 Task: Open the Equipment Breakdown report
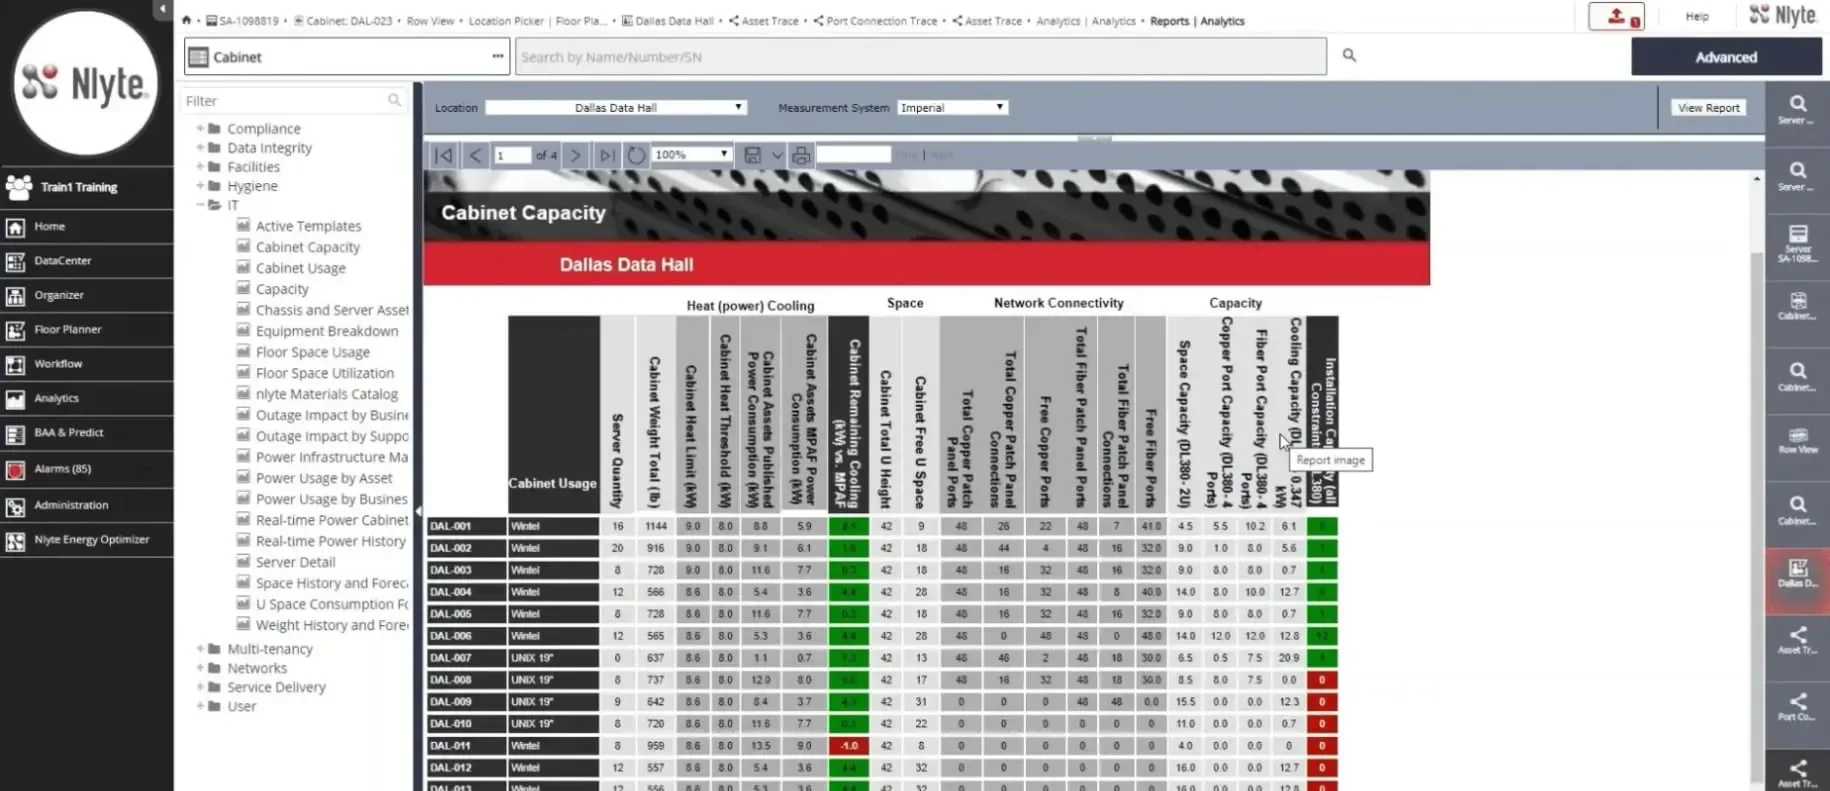[x=326, y=331]
